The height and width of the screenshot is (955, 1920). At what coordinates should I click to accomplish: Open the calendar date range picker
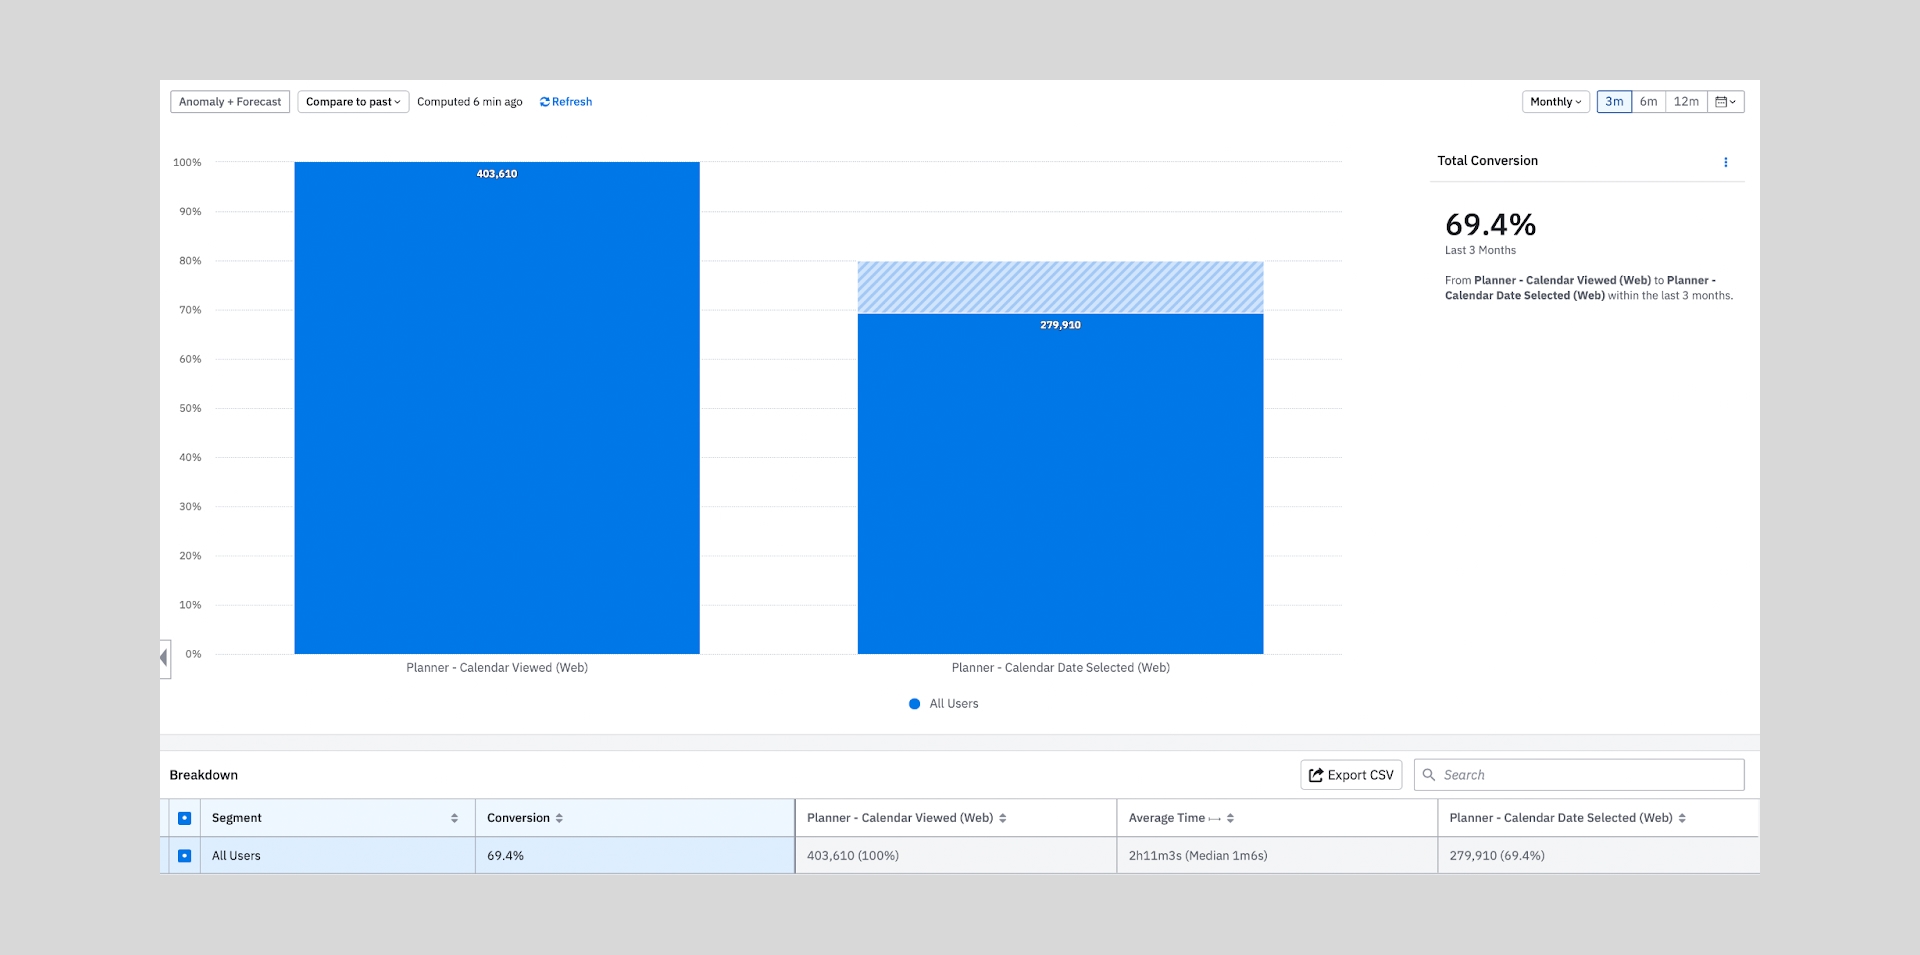pos(1725,102)
